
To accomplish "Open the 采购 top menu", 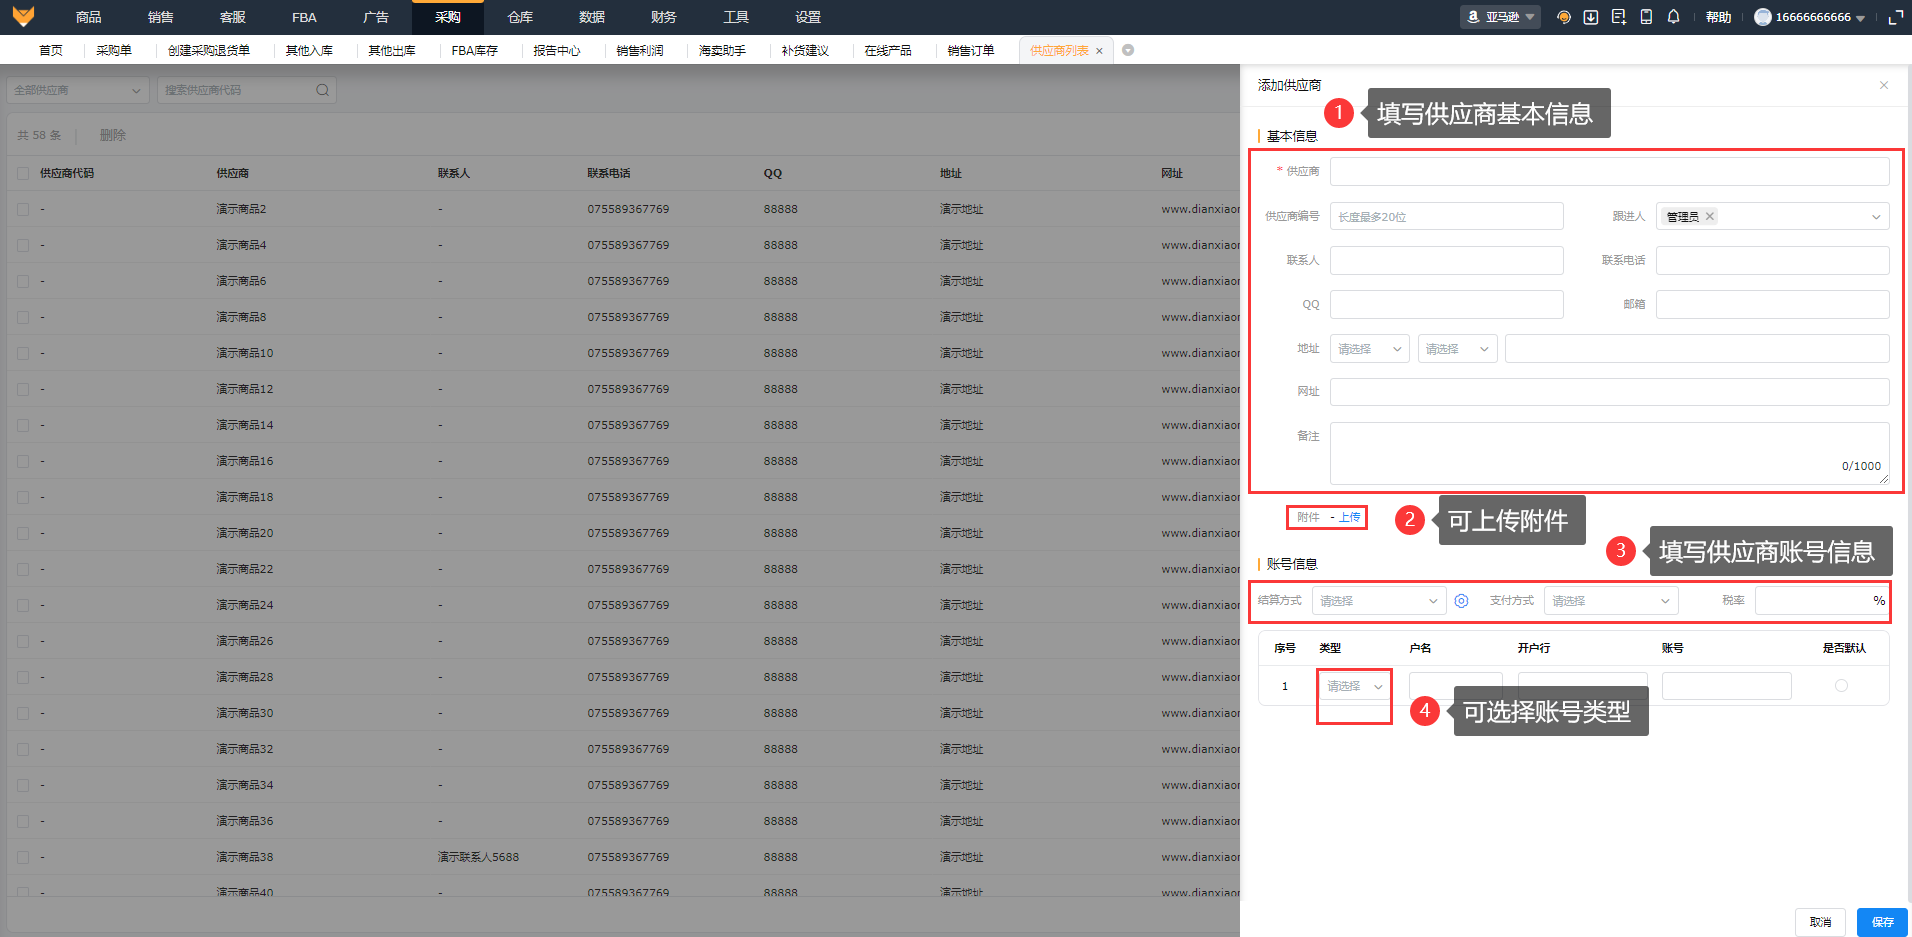I will 448,17.
